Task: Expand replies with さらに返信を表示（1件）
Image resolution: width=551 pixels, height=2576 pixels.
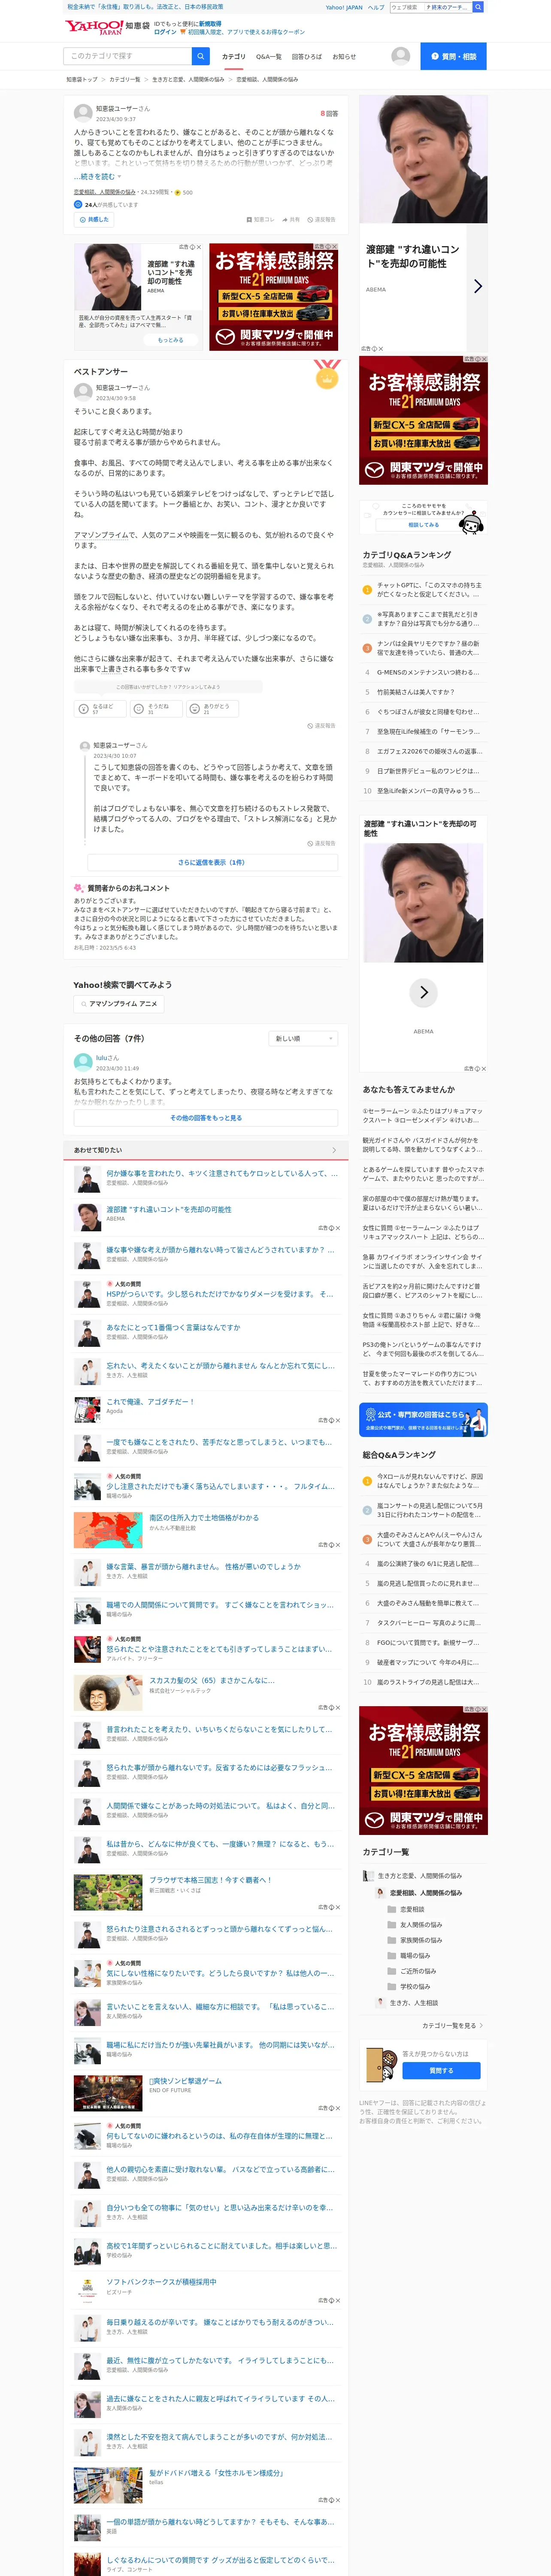Action: 212,862
